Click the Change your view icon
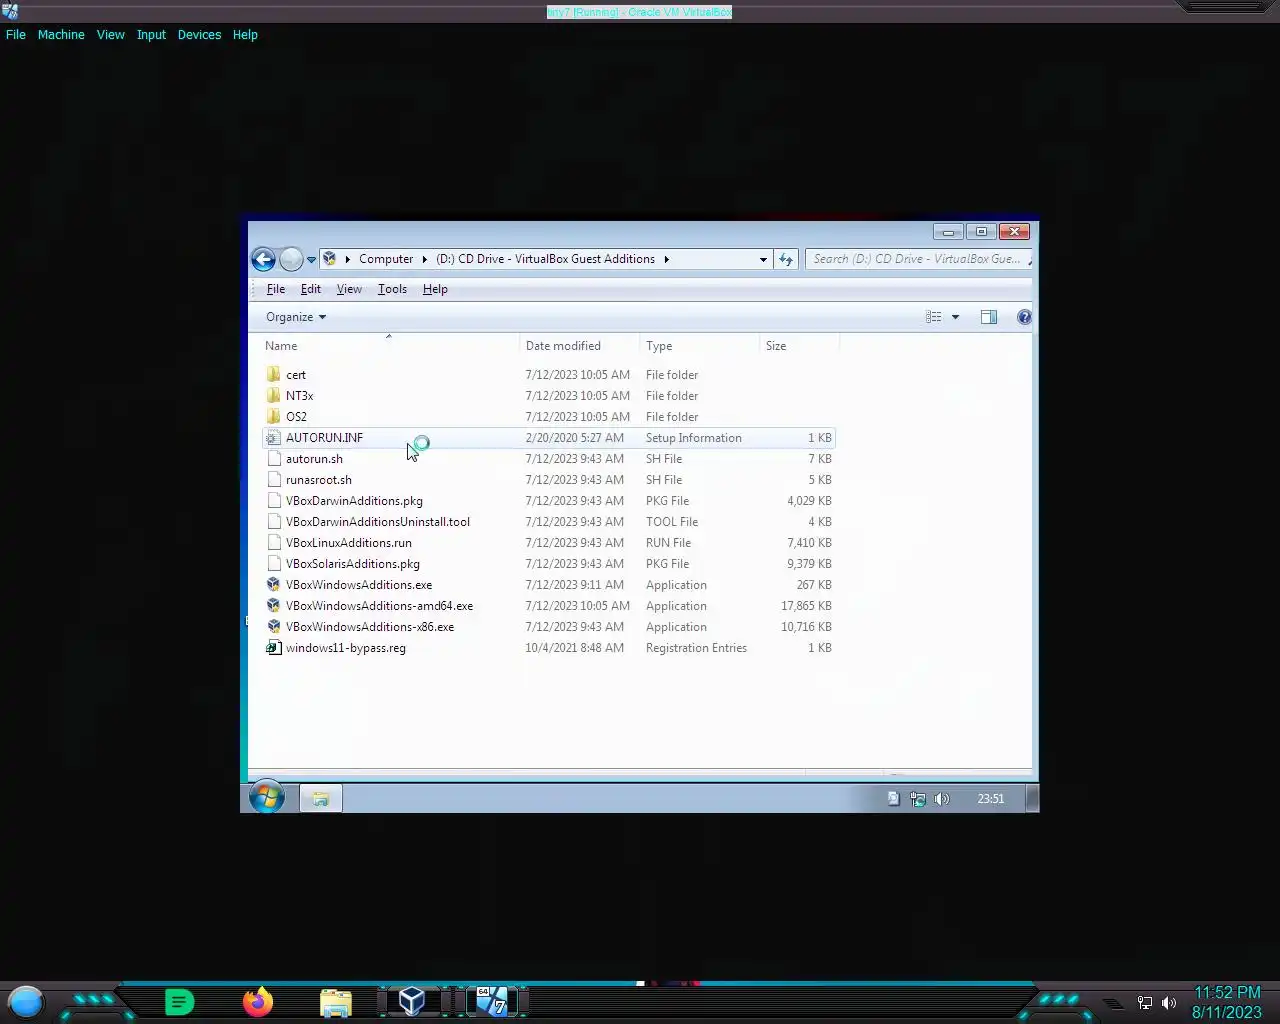 point(934,317)
